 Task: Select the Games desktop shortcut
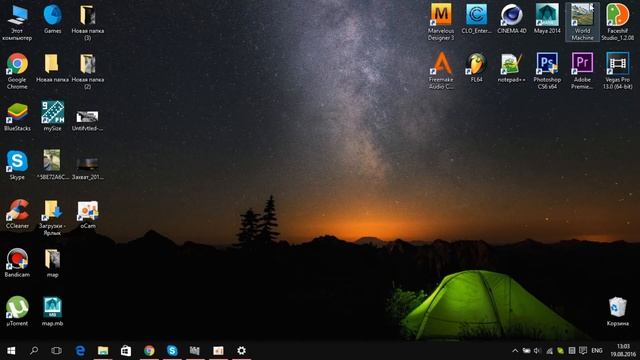pyautogui.click(x=52, y=19)
